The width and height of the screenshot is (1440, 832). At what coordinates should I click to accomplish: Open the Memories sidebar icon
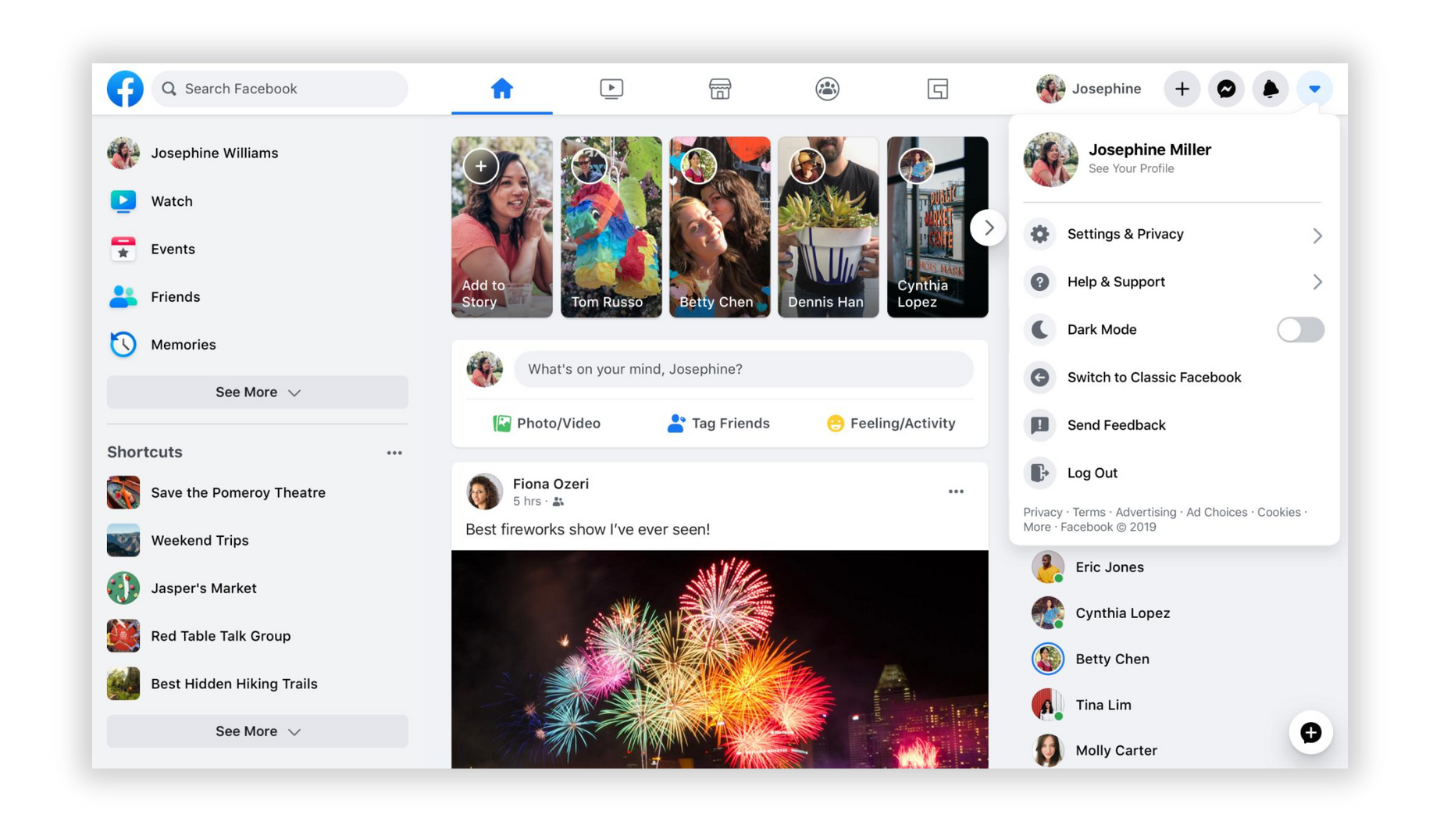tap(123, 344)
